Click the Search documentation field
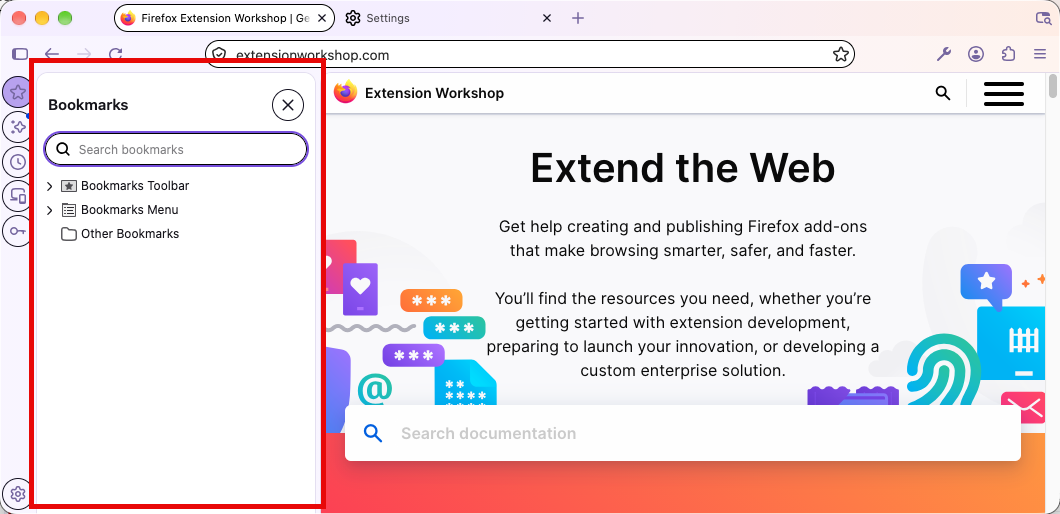The image size is (1060, 514). click(683, 434)
